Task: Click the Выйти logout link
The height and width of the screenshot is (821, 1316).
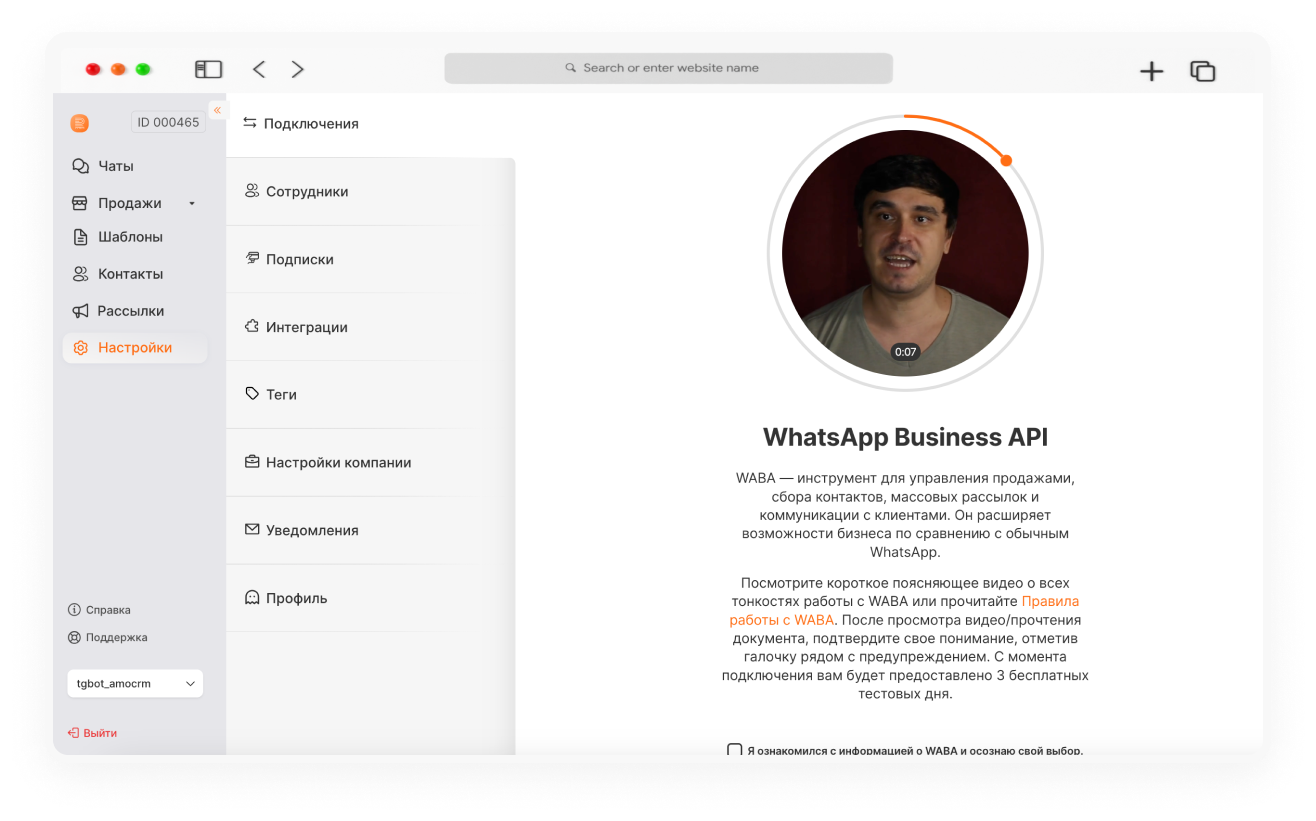Action: pyautogui.click(x=92, y=733)
